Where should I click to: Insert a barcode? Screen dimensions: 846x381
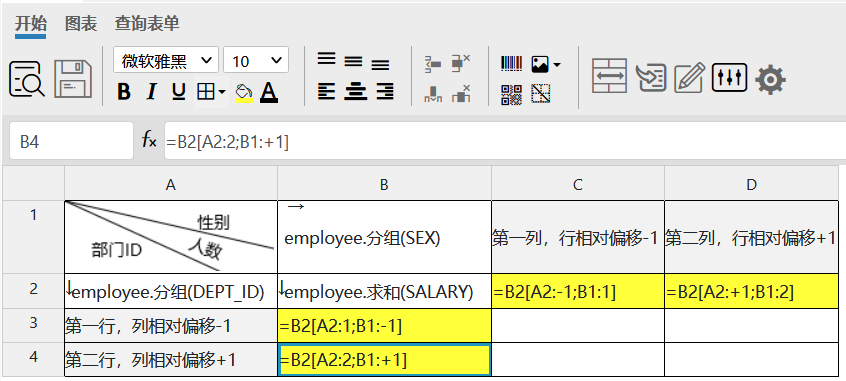pyautogui.click(x=511, y=64)
